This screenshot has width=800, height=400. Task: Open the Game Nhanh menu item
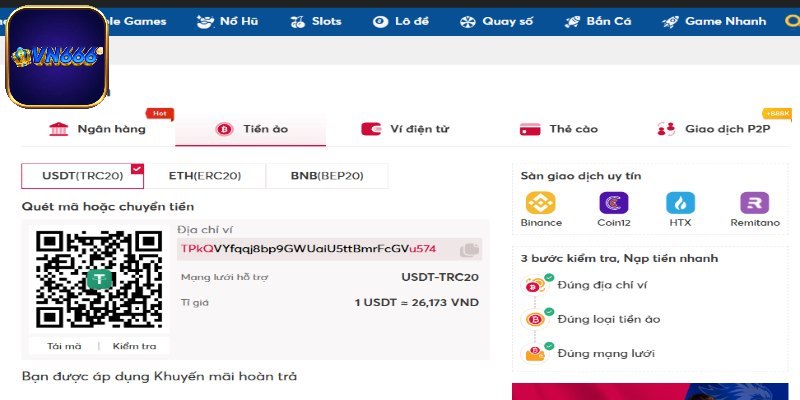714,21
